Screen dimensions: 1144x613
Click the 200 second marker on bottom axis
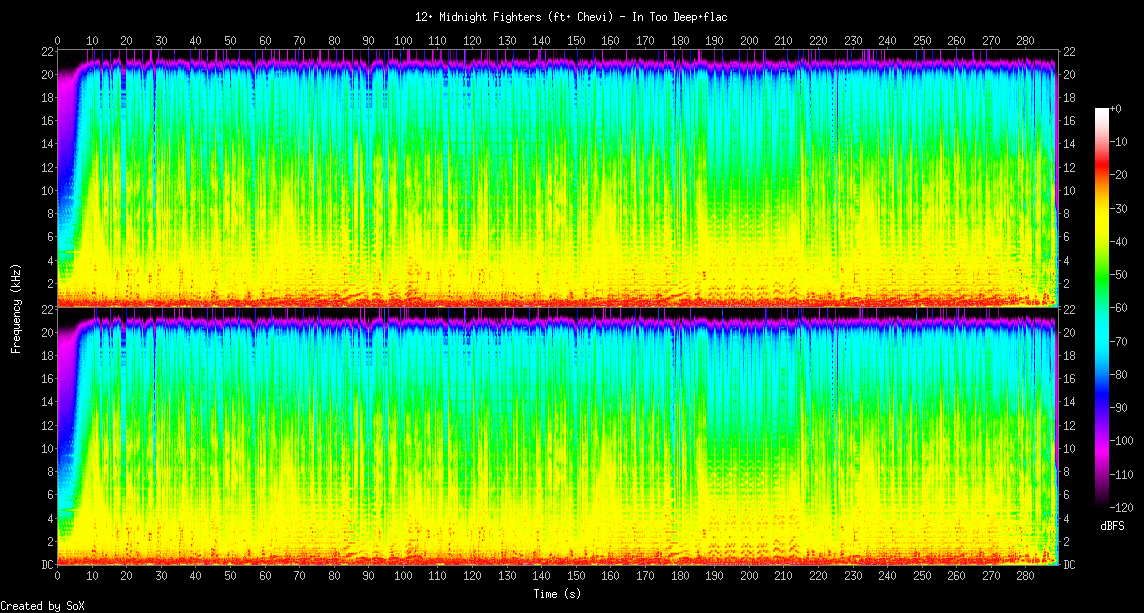pos(749,577)
